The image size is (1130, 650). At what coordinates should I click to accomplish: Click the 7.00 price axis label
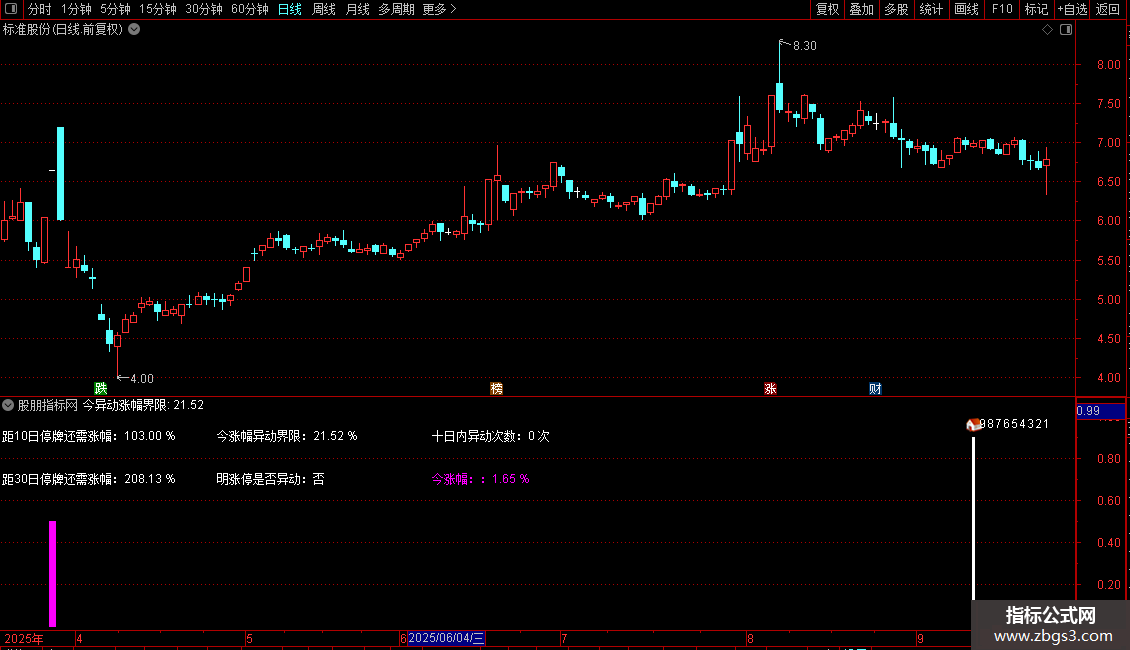pyautogui.click(x=1108, y=143)
